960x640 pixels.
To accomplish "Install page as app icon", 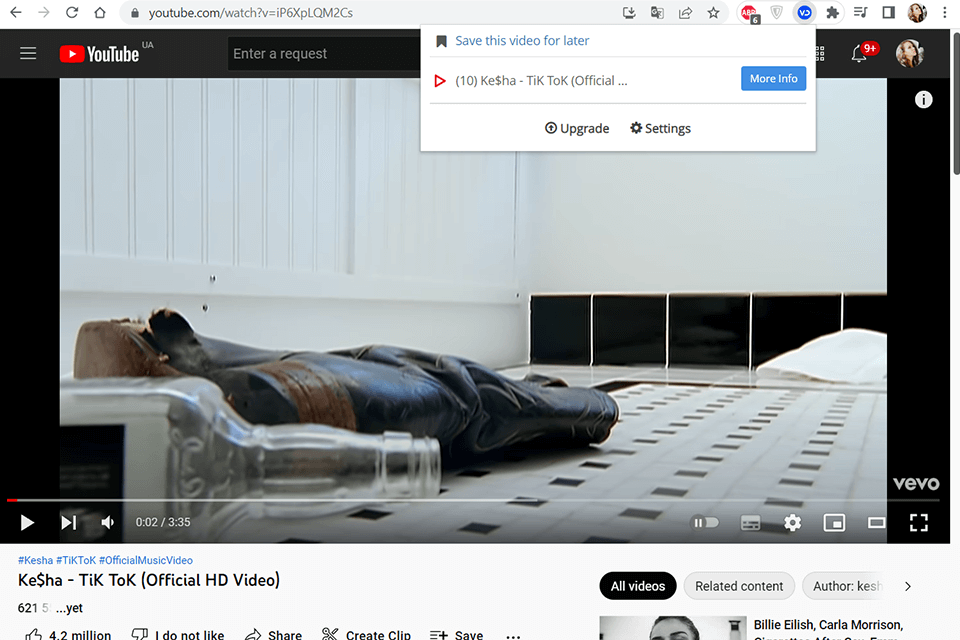I will click(629, 12).
